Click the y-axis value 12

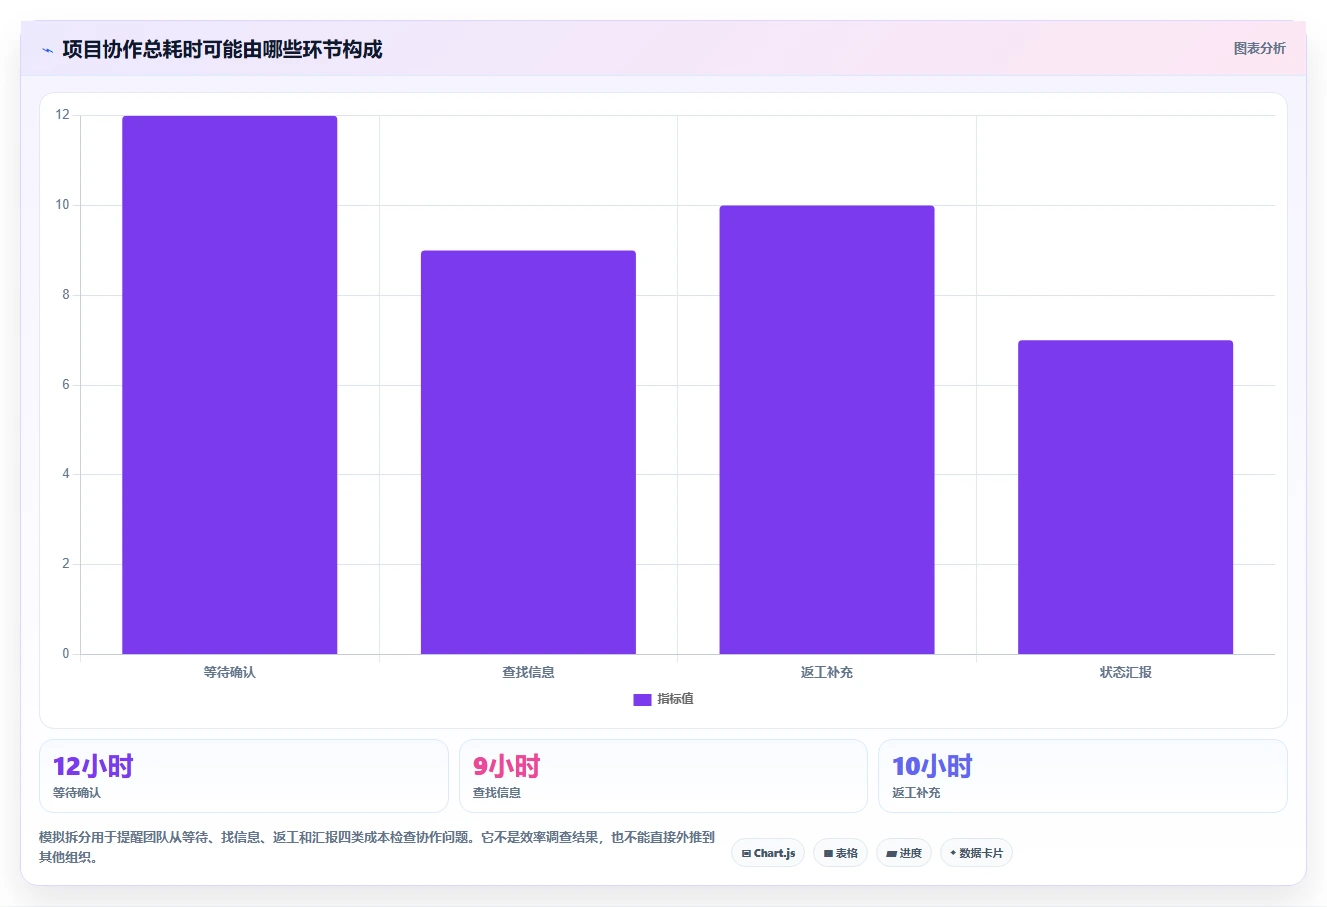click(63, 115)
